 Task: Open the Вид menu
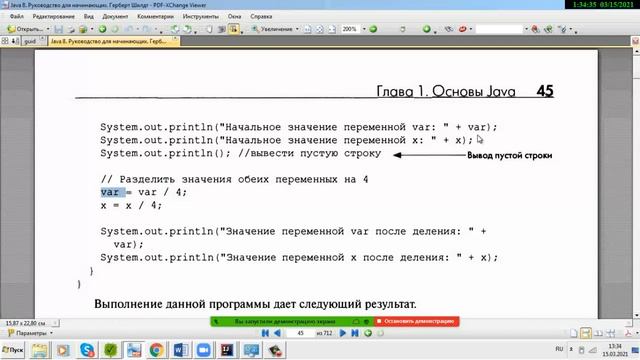(x=89, y=16)
